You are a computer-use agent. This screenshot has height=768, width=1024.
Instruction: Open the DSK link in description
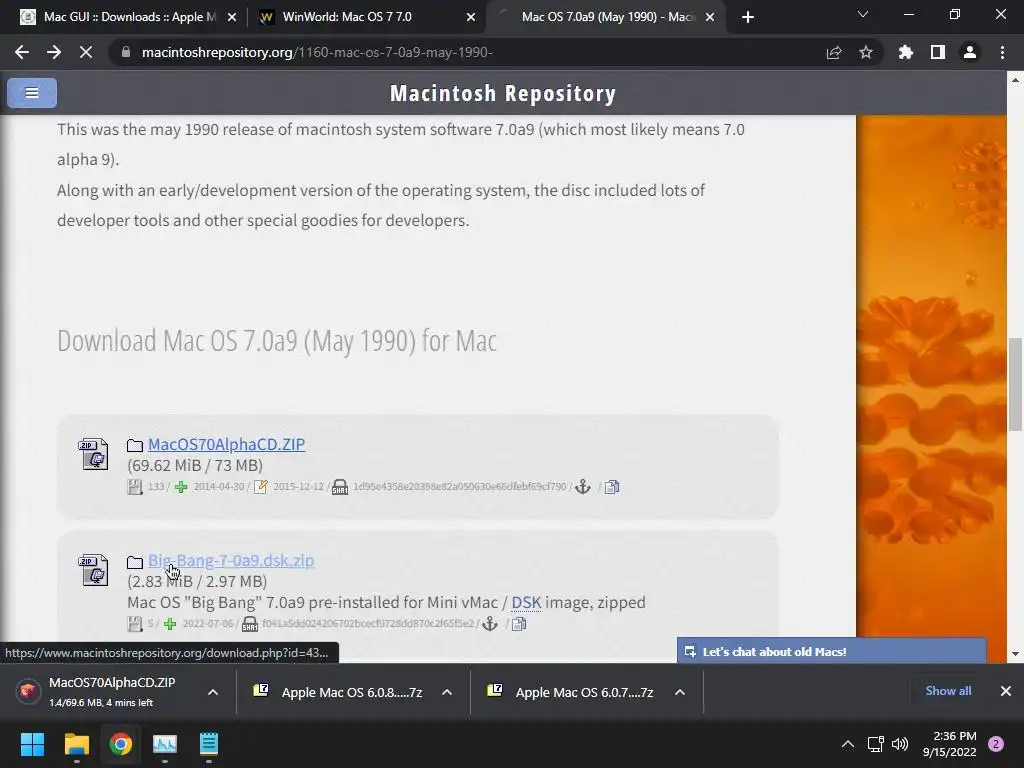(x=526, y=602)
